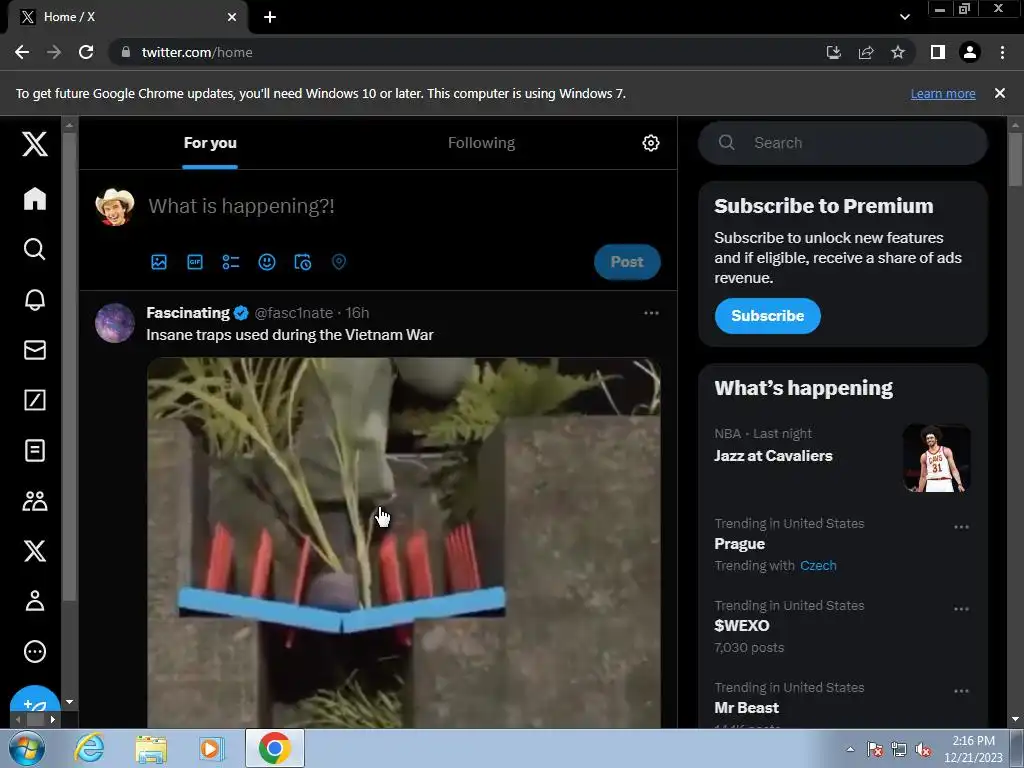Open schedule post icon in composer

click(x=302, y=262)
